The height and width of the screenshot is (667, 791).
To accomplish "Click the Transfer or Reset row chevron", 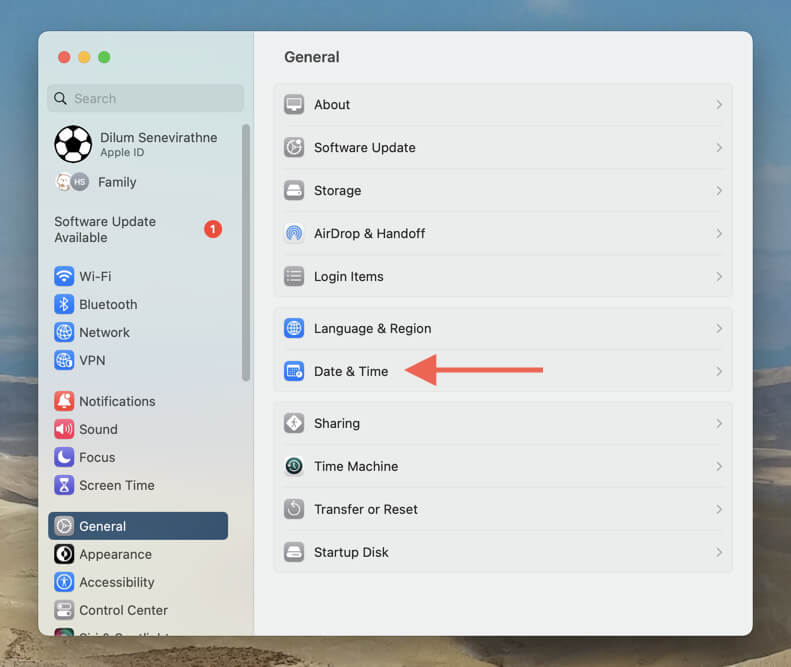I will coord(719,509).
